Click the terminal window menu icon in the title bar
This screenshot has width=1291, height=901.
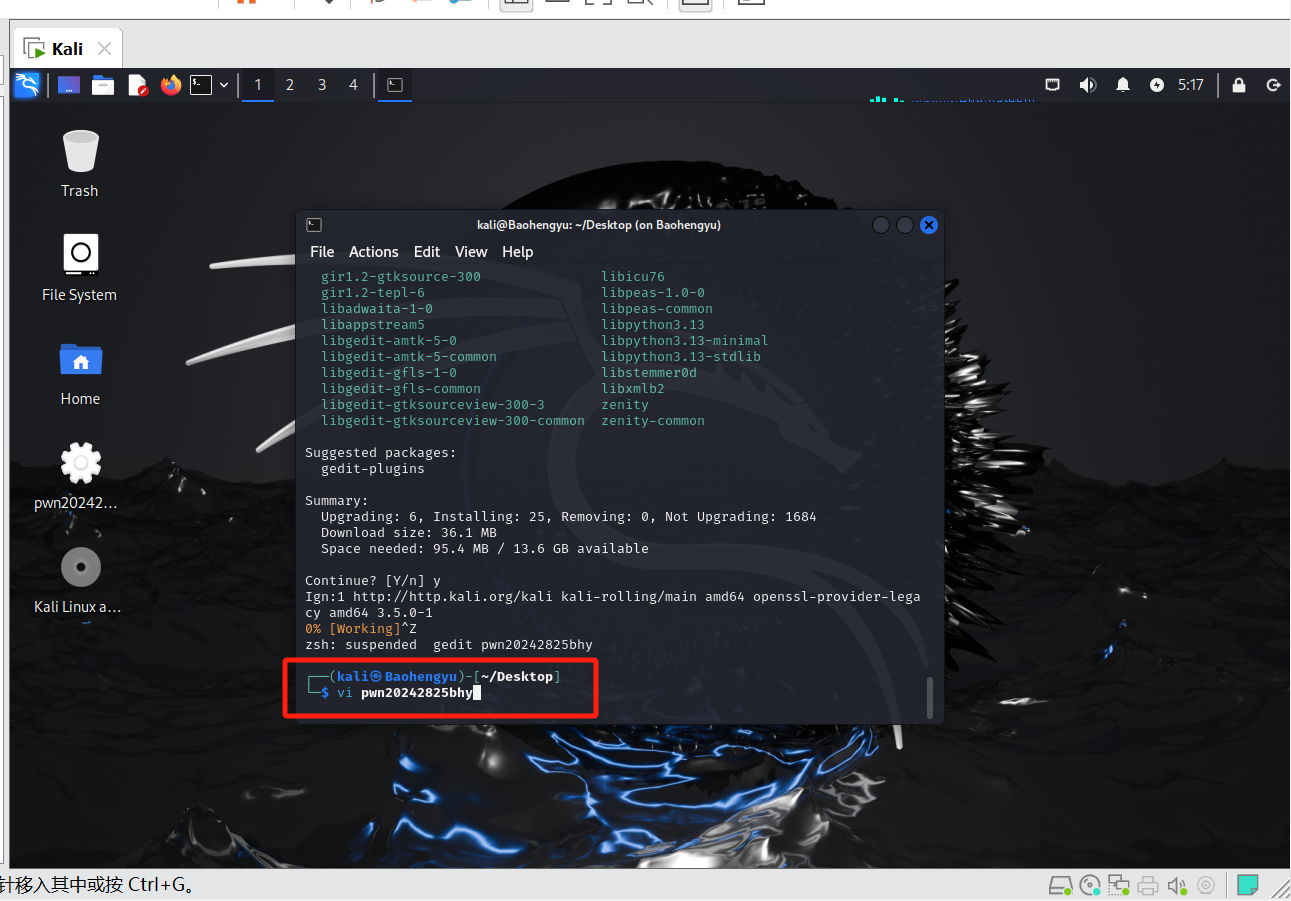coord(314,225)
